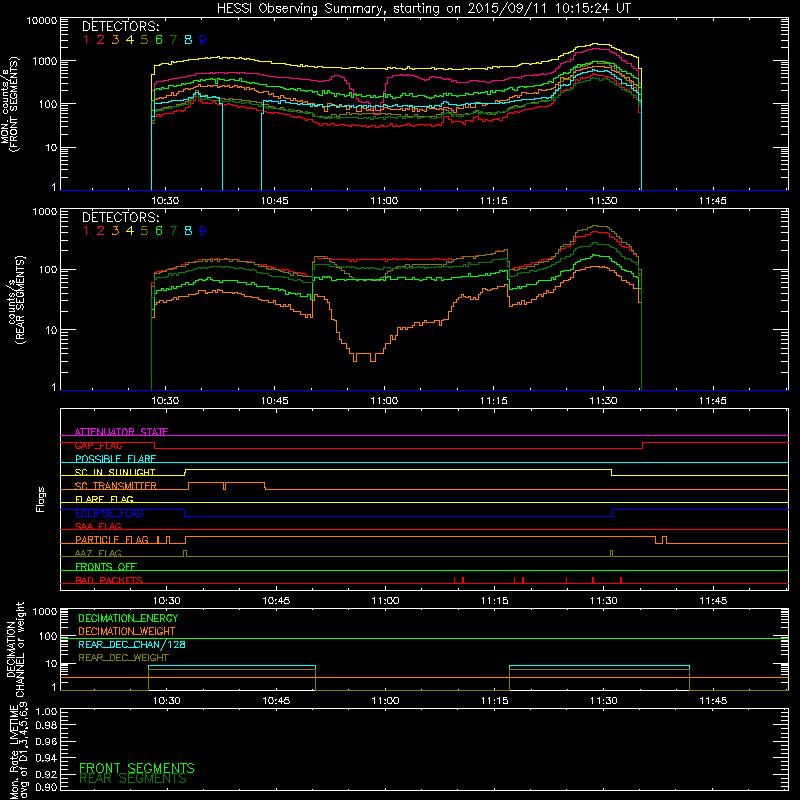800x800 pixels.
Task: Click the 'Mon. Rate LIVETIME' axis title
Action: click(x=15, y=751)
